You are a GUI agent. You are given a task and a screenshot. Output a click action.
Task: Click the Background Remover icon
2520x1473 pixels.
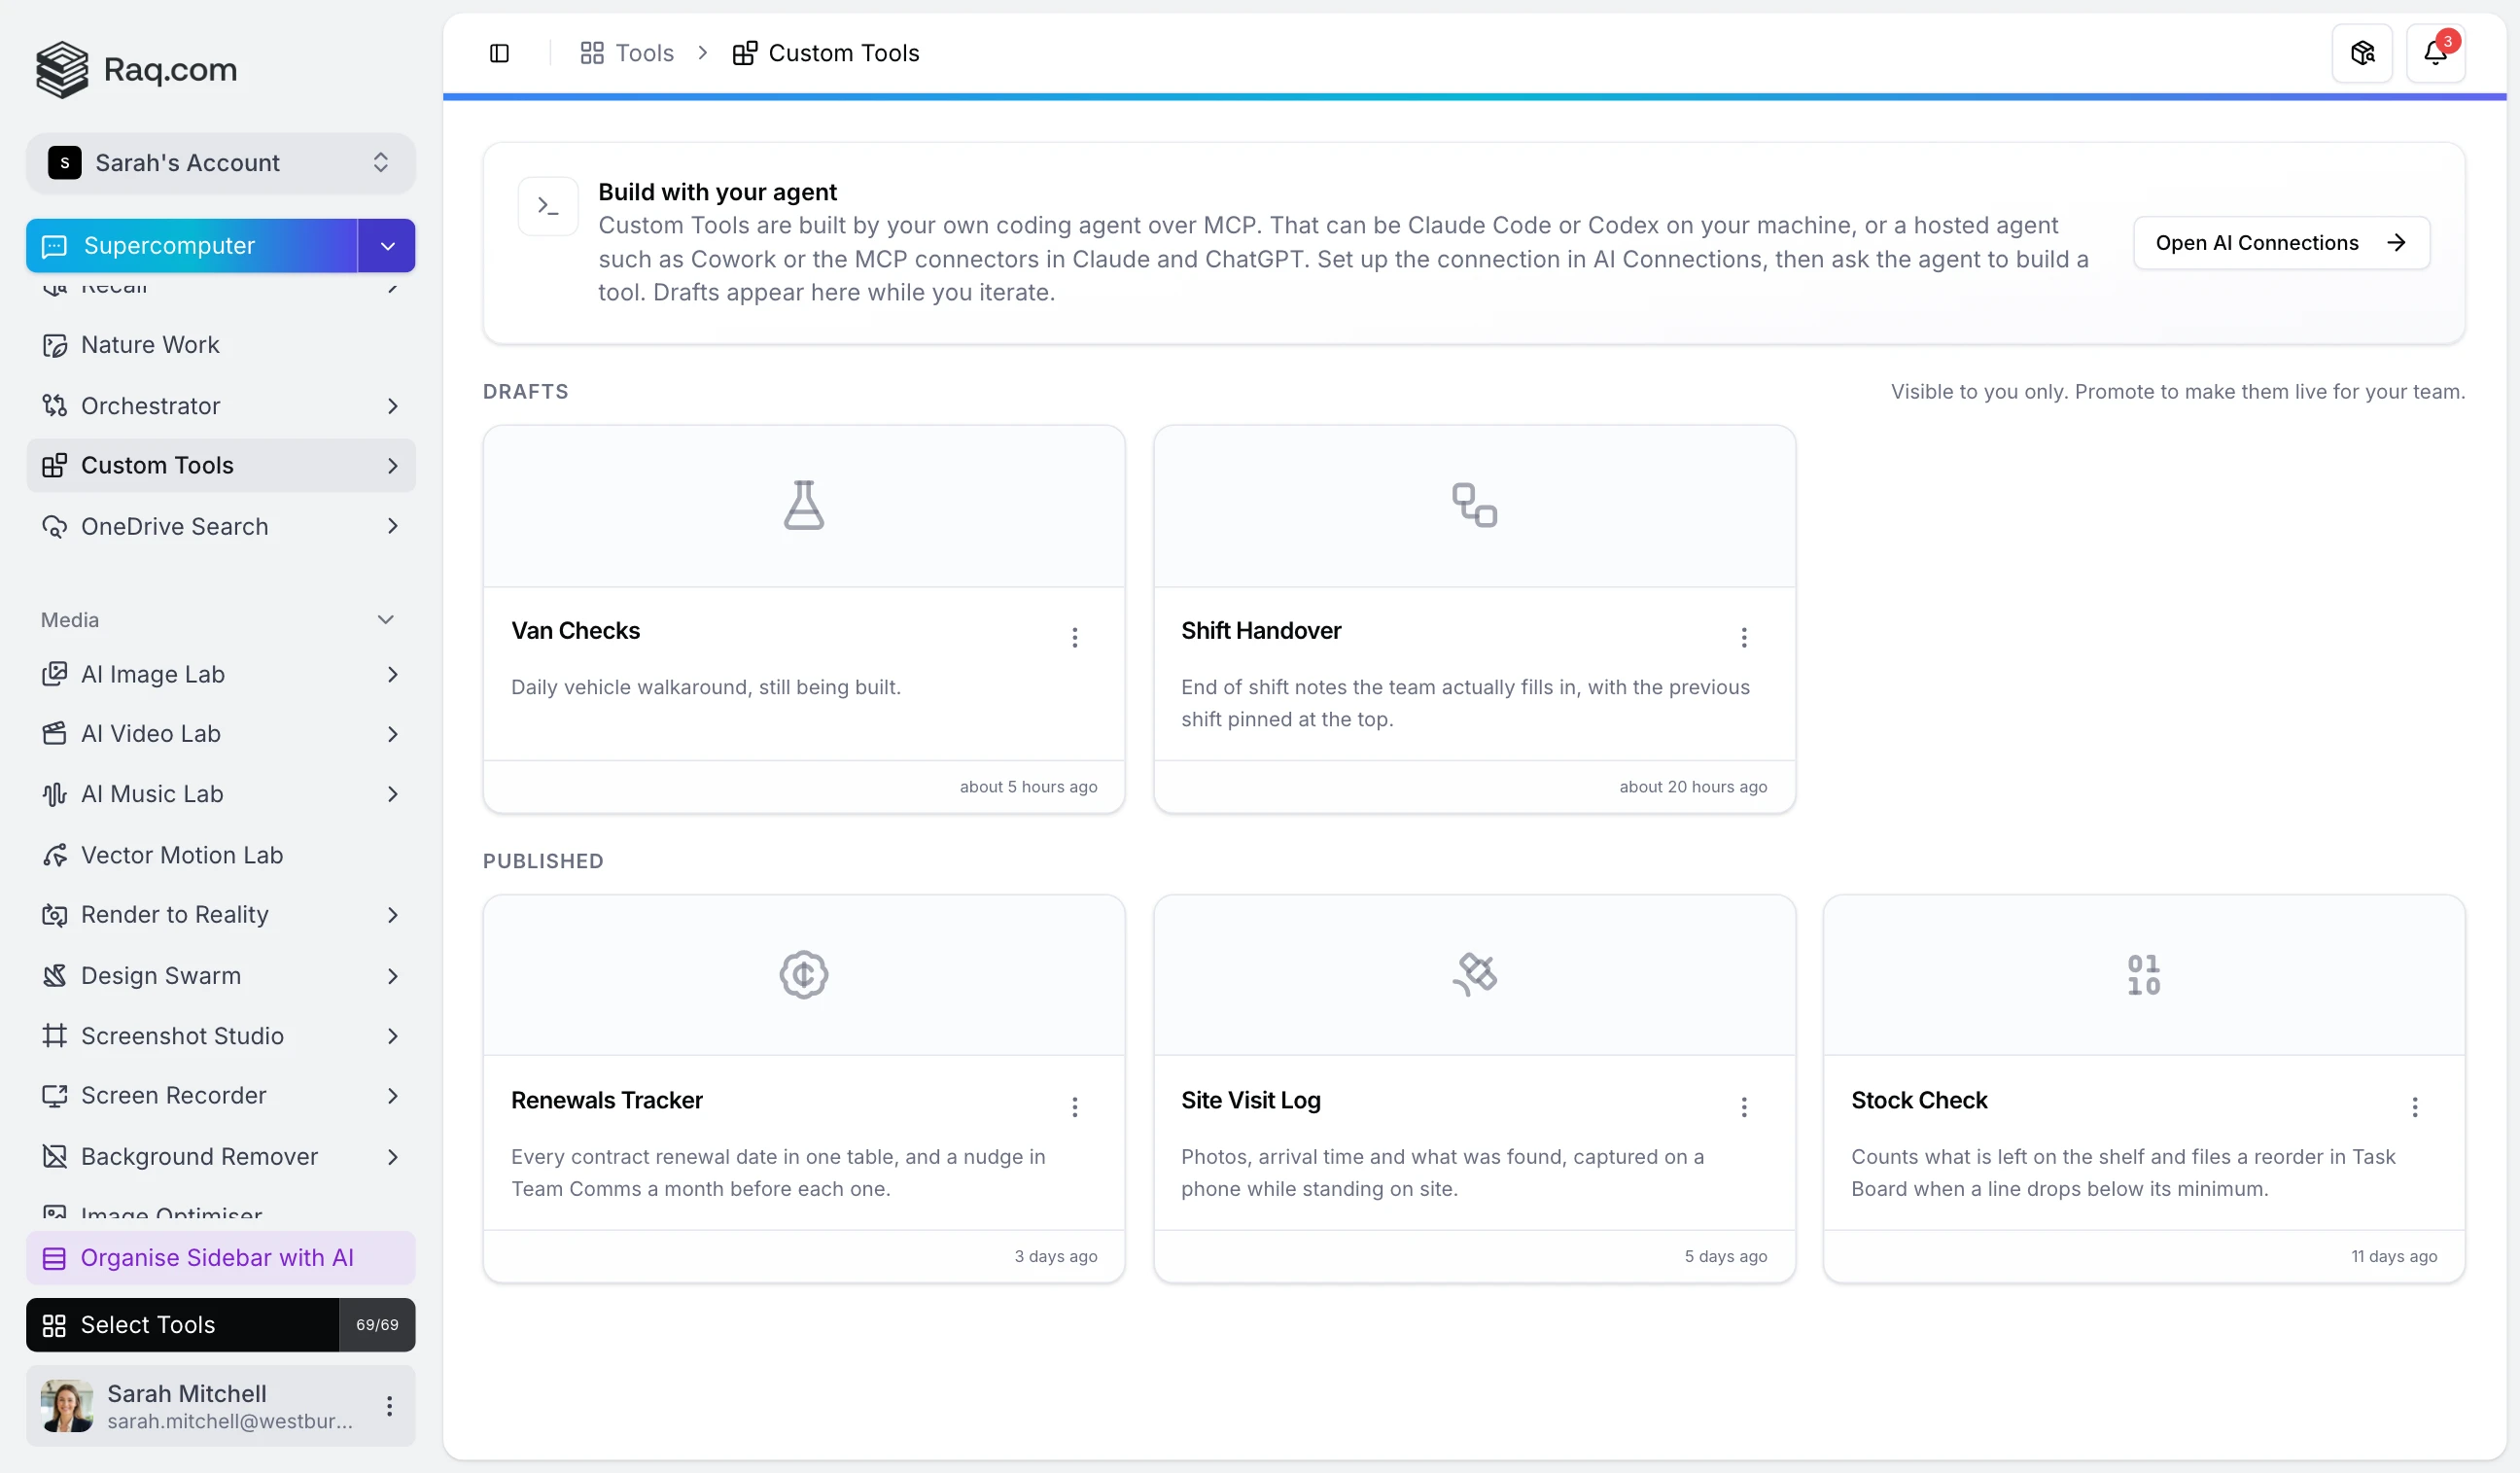coord(55,1157)
